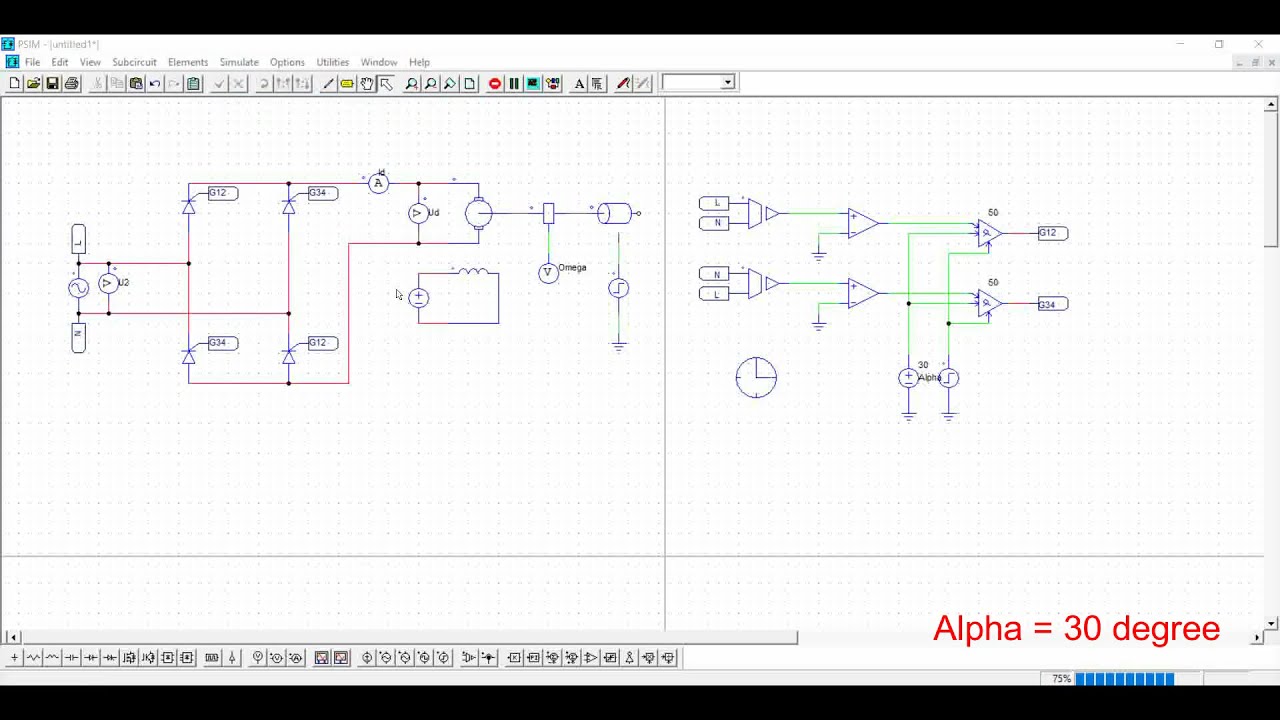Select the AC sine voltage source
This screenshot has height=720, width=1280.
coord(78,288)
